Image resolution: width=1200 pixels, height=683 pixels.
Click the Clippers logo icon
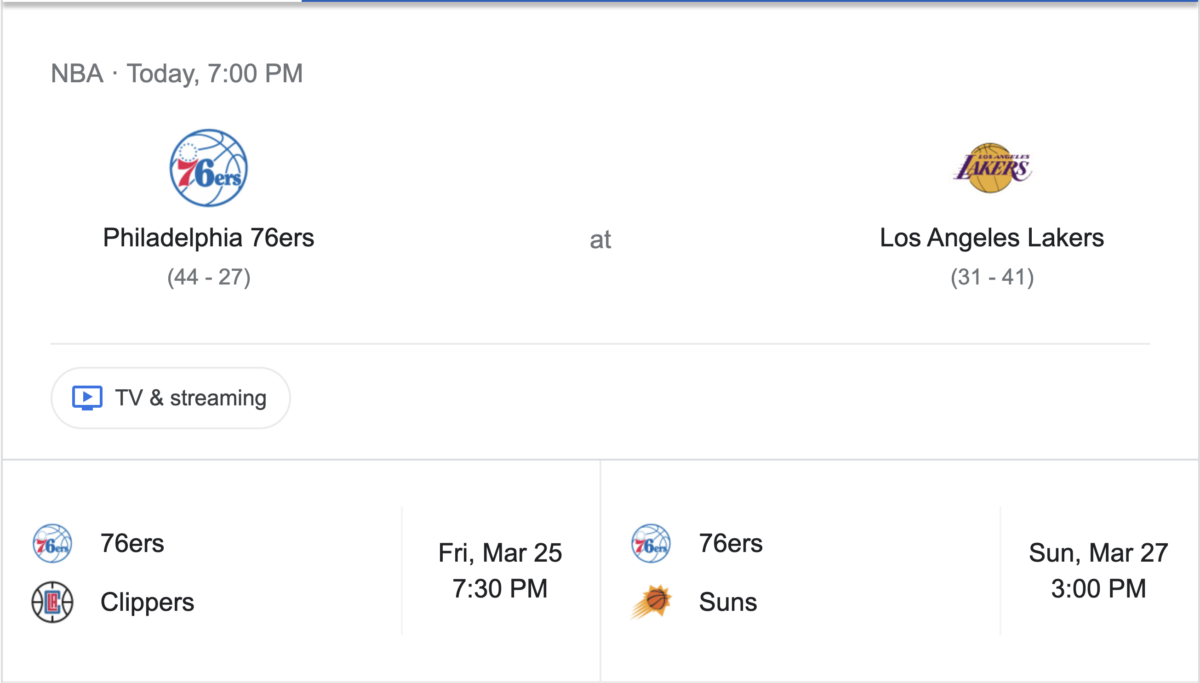(x=52, y=602)
